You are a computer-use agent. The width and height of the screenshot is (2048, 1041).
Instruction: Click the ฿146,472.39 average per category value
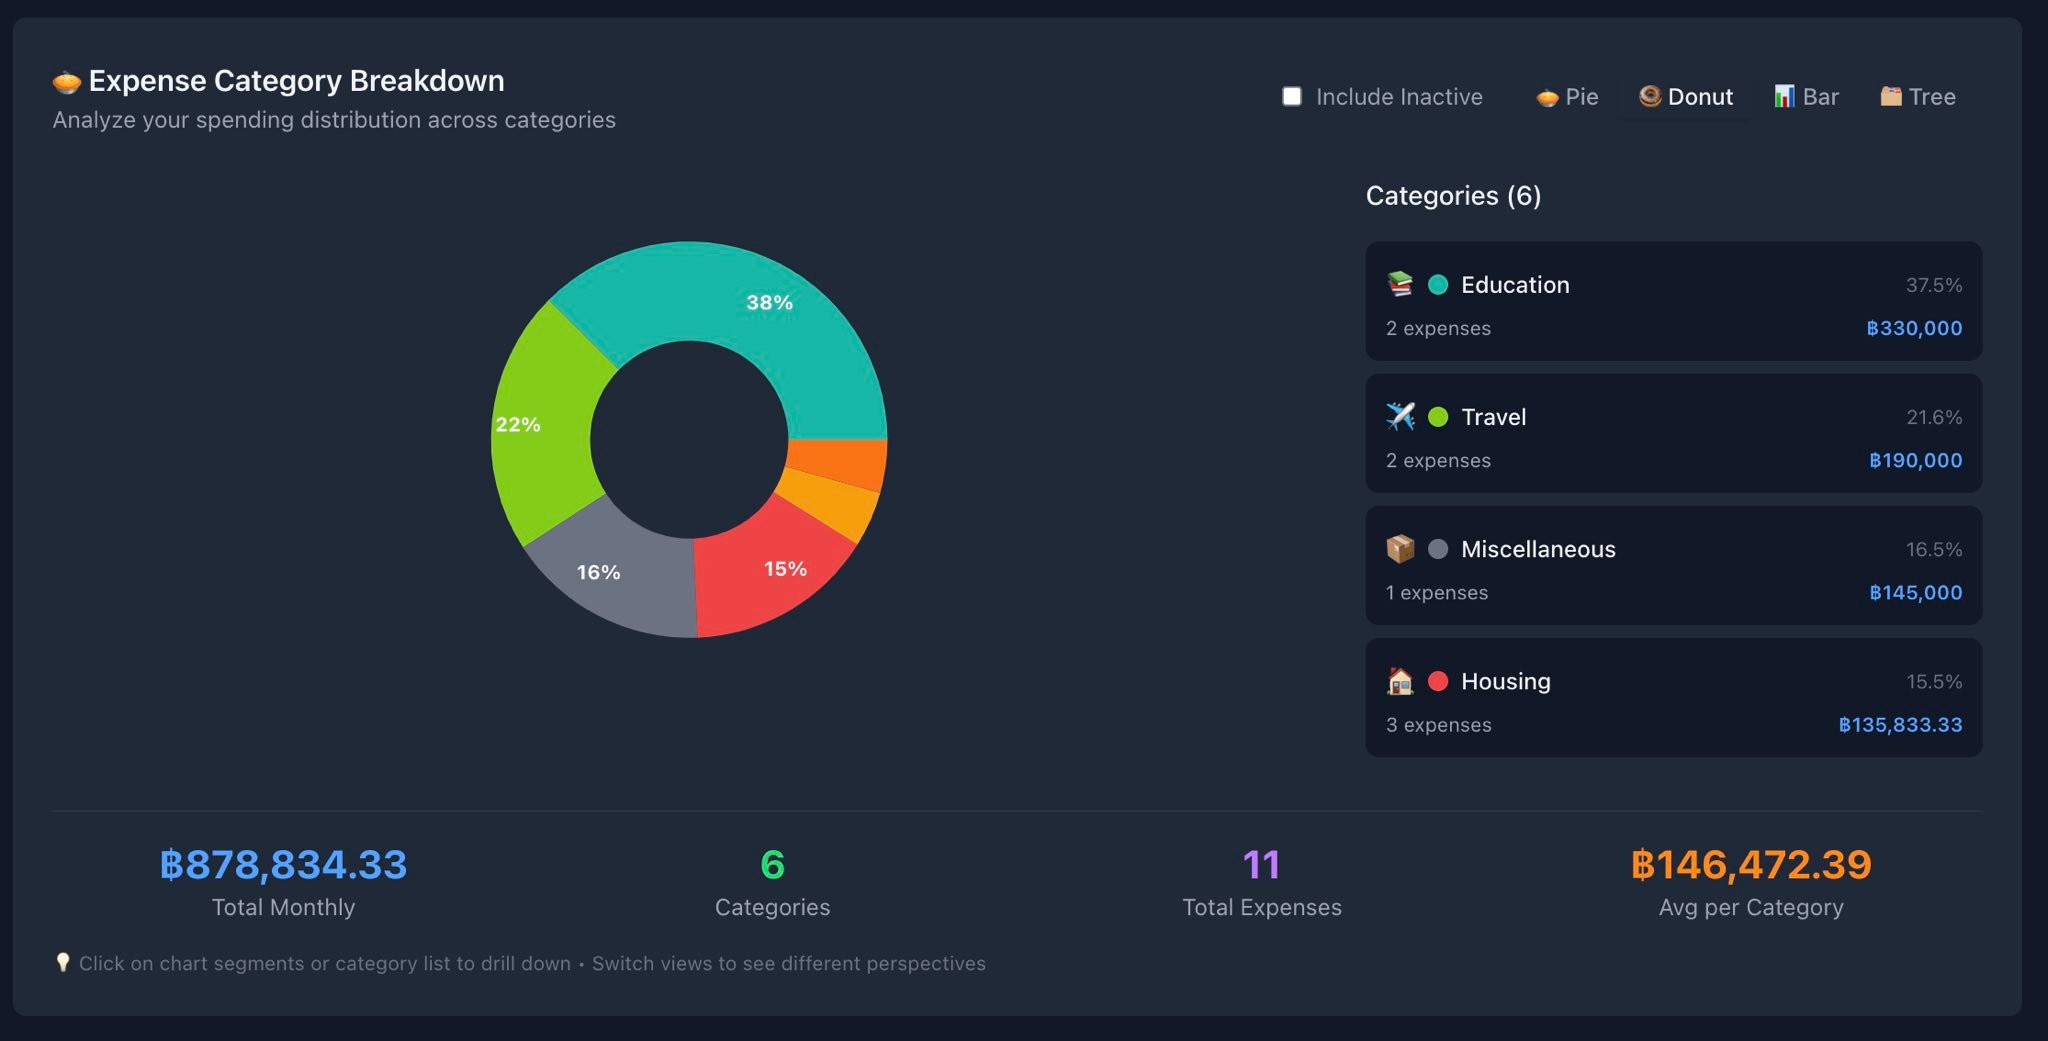coord(1751,864)
